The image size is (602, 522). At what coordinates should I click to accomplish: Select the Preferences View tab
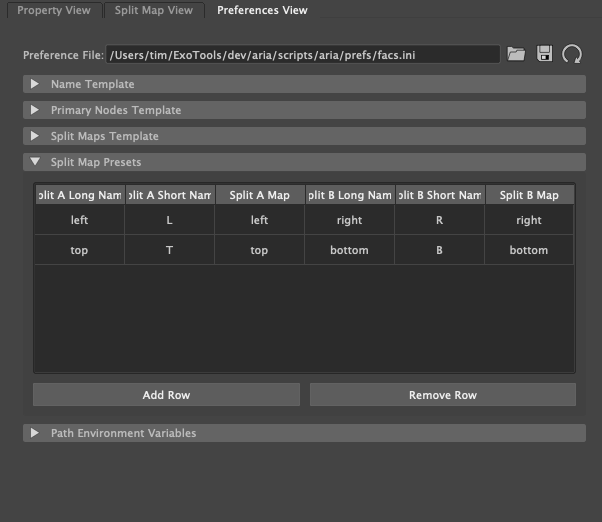coord(262,10)
